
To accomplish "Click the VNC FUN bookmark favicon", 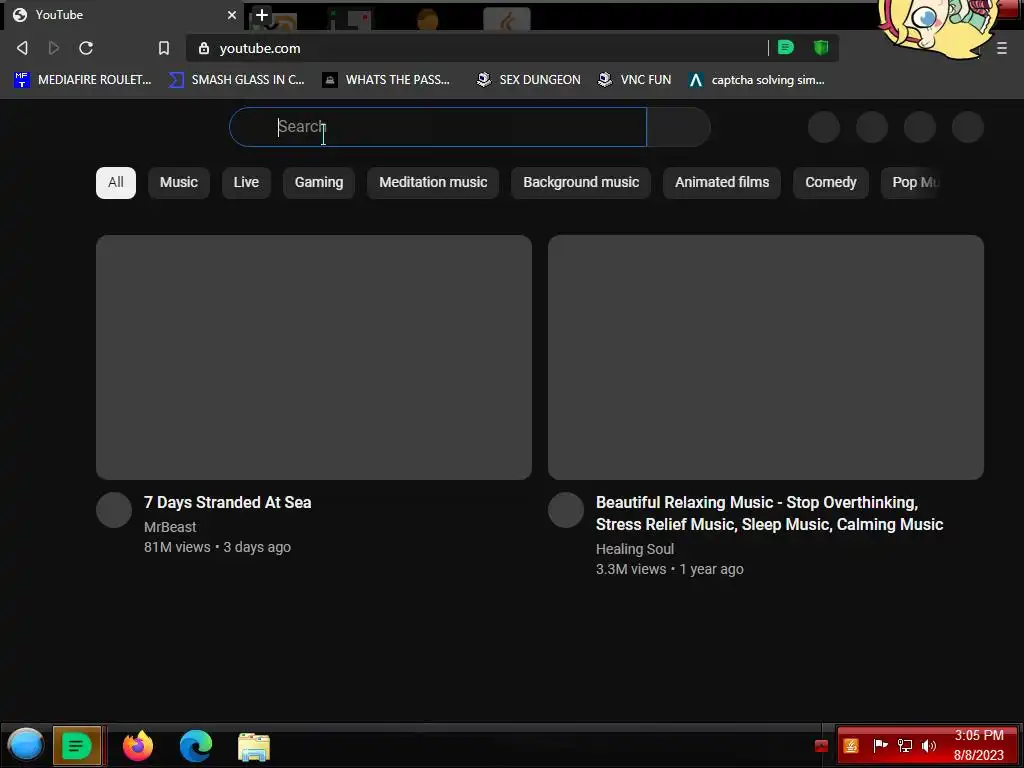I will [x=605, y=80].
